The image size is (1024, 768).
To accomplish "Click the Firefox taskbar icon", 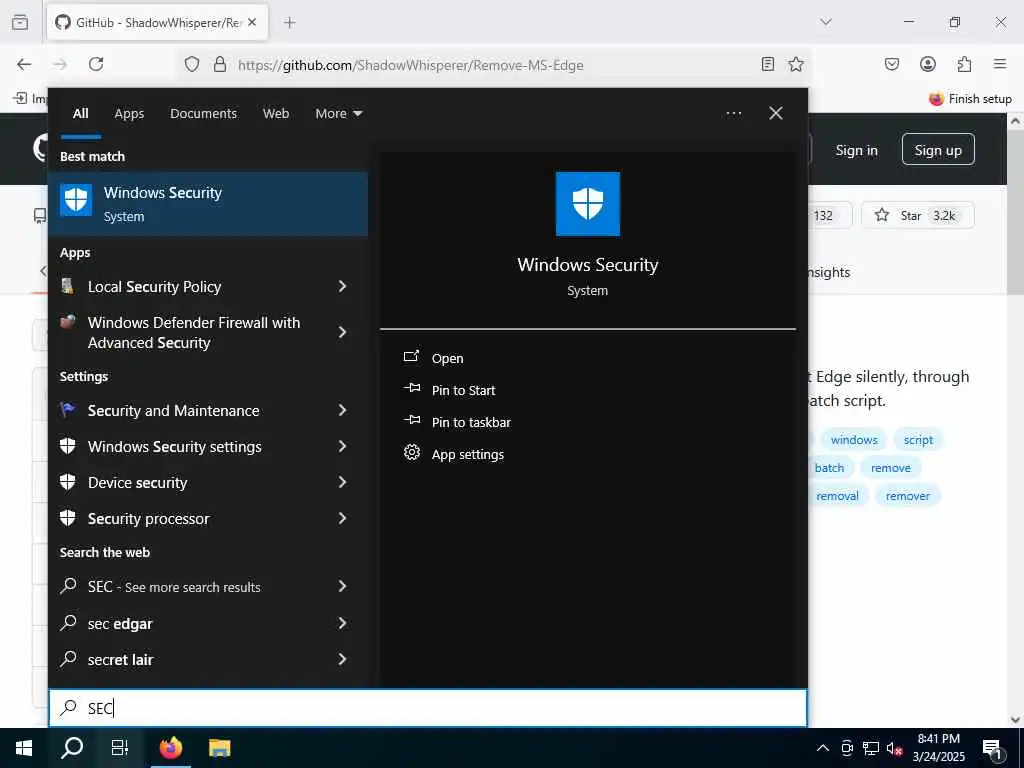I will [171, 748].
